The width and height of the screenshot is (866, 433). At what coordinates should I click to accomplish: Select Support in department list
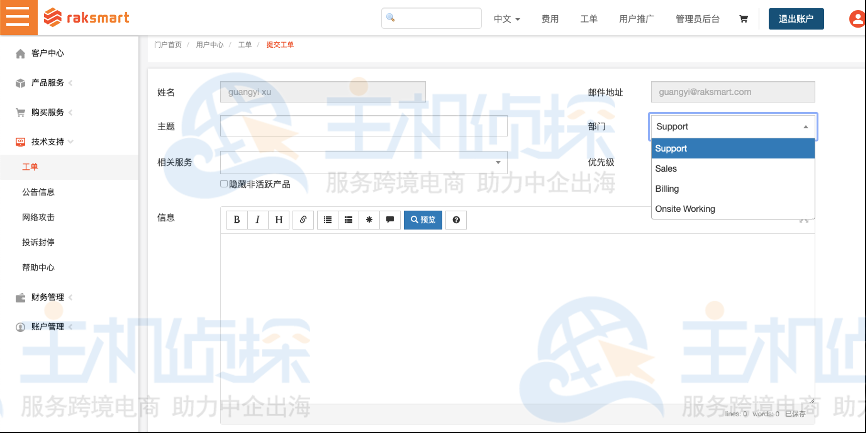click(x=733, y=149)
